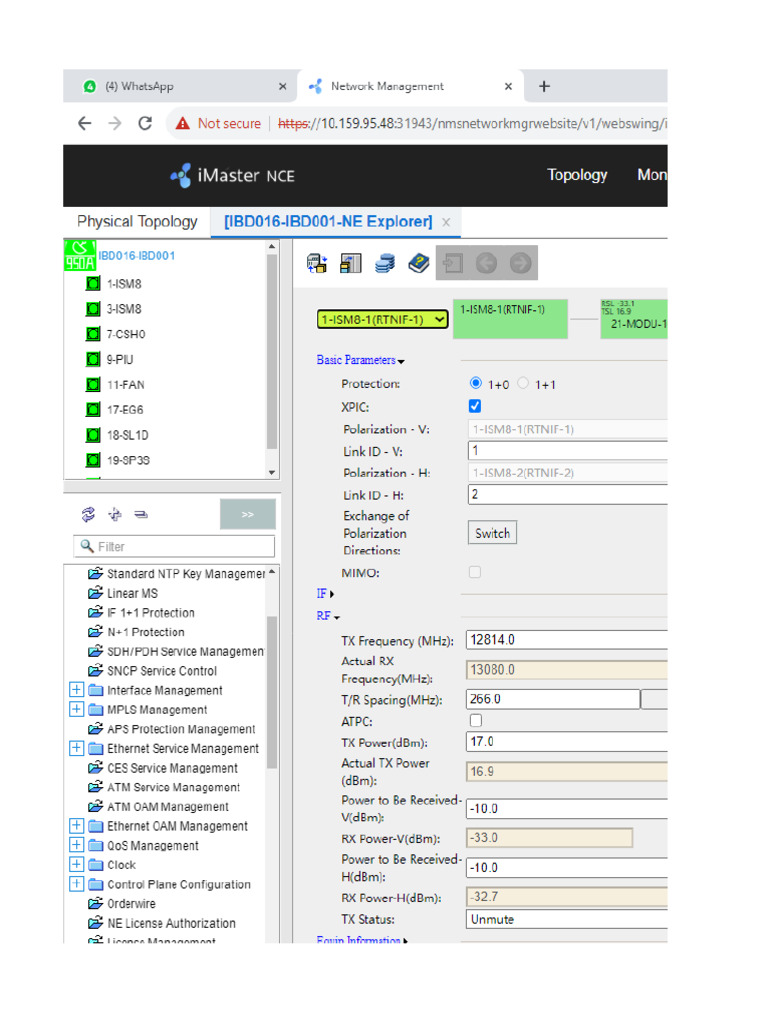Image resolution: width=768 pixels, height=1024 pixels.
Task: Click the >> expand button
Action: (x=247, y=515)
